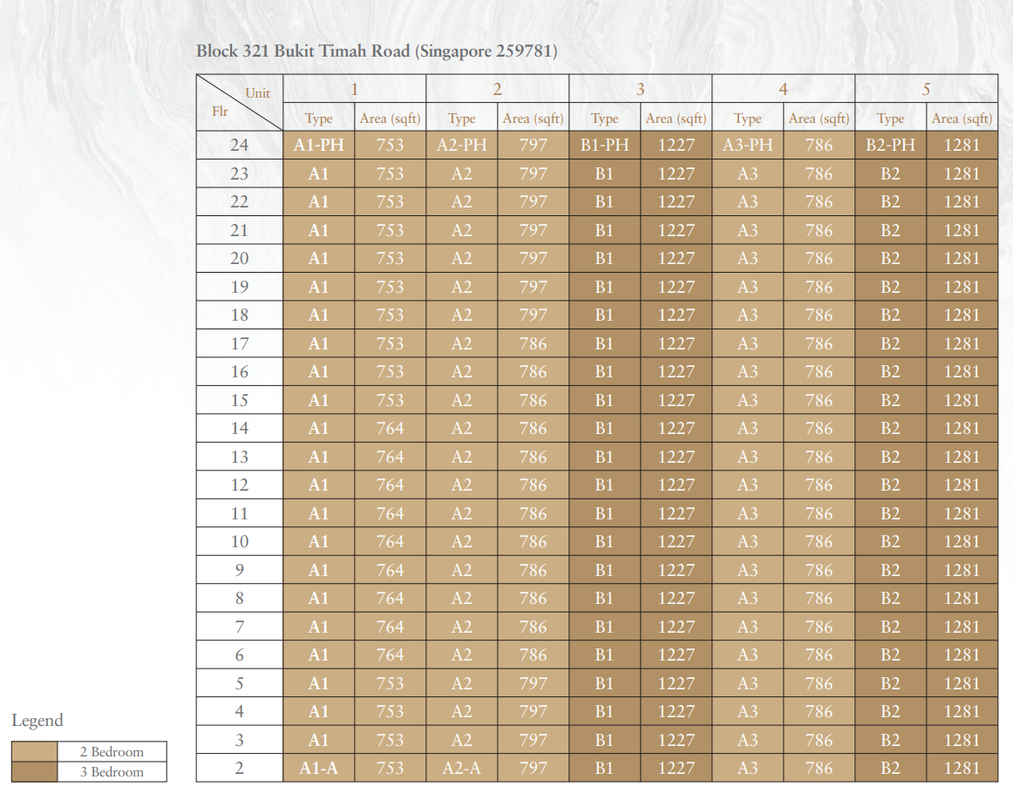Select floor number 17 row label
Image resolution: width=1013 pixels, height=800 pixels.
pos(240,343)
